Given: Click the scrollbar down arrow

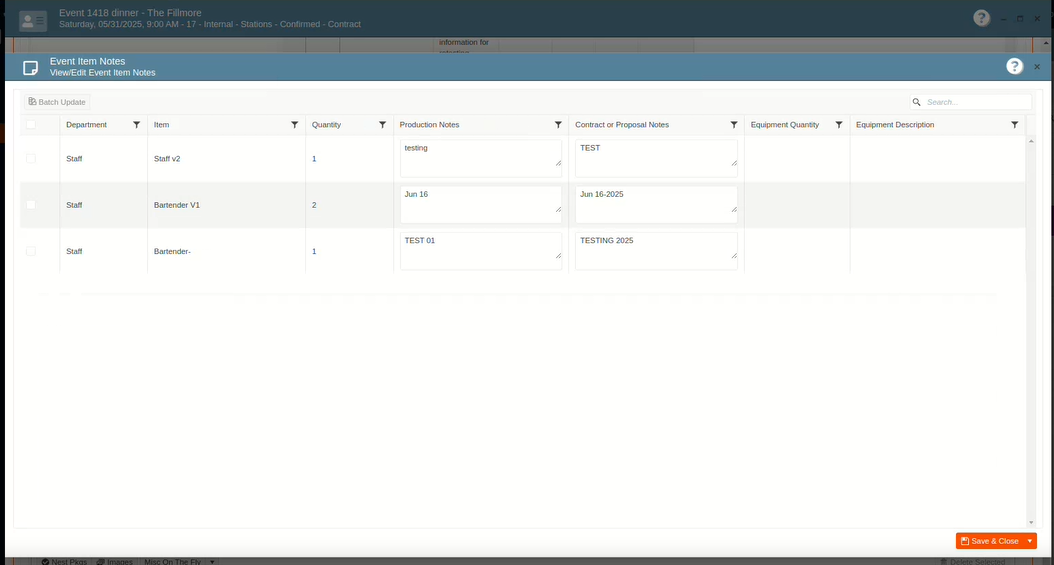Looking at the screenshot, I should coord(1031,523).
